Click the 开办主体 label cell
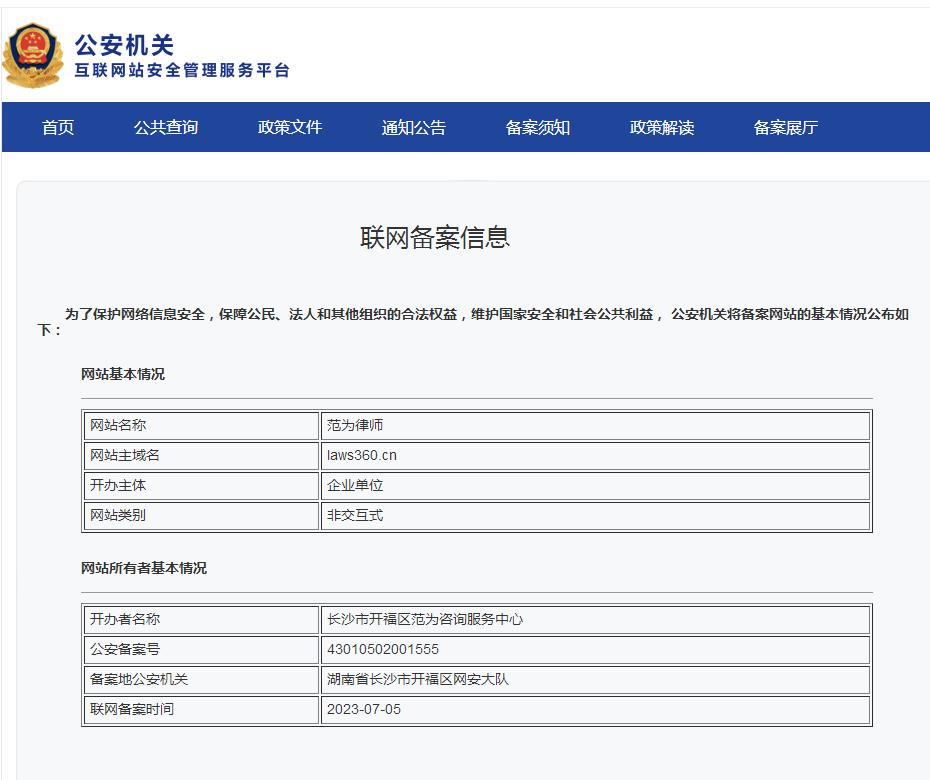 coord(202,486)
